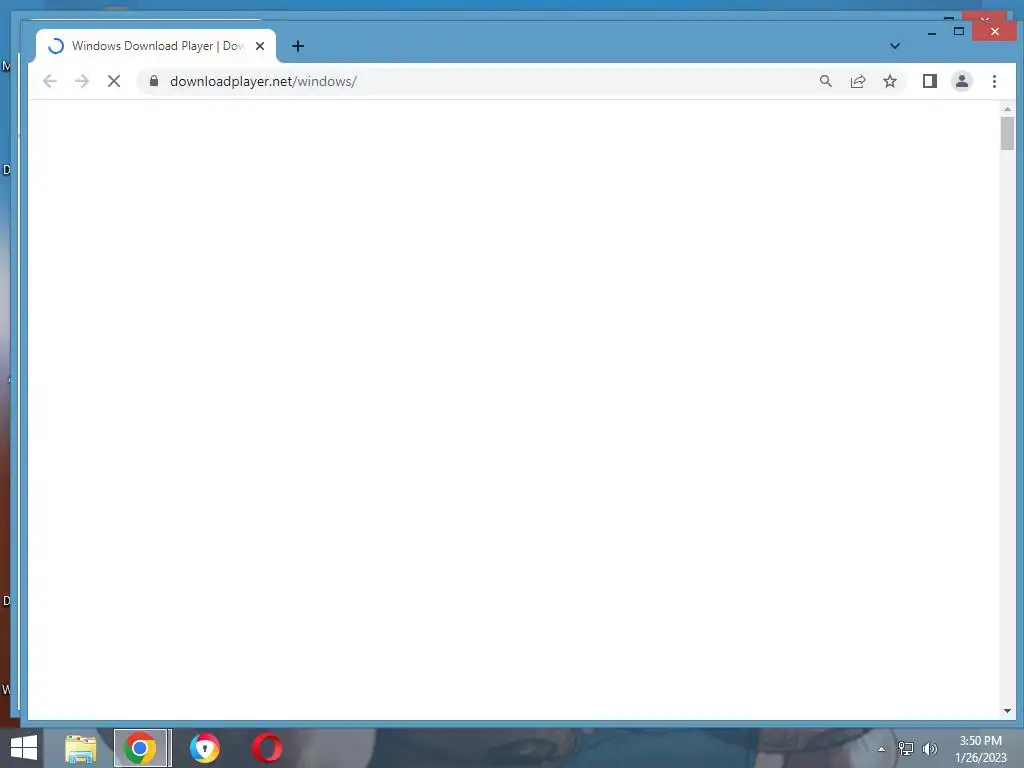
Task: Click the scrollbar up arrow
Action: tap(1007, 109)
